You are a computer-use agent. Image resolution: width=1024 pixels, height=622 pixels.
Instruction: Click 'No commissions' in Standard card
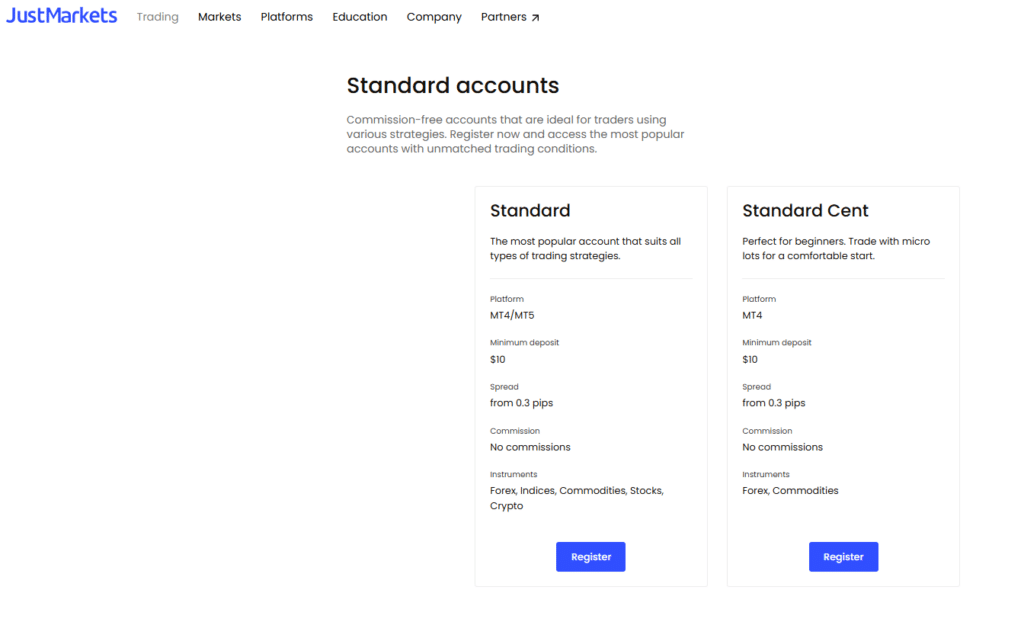click(x=530, y=447)
